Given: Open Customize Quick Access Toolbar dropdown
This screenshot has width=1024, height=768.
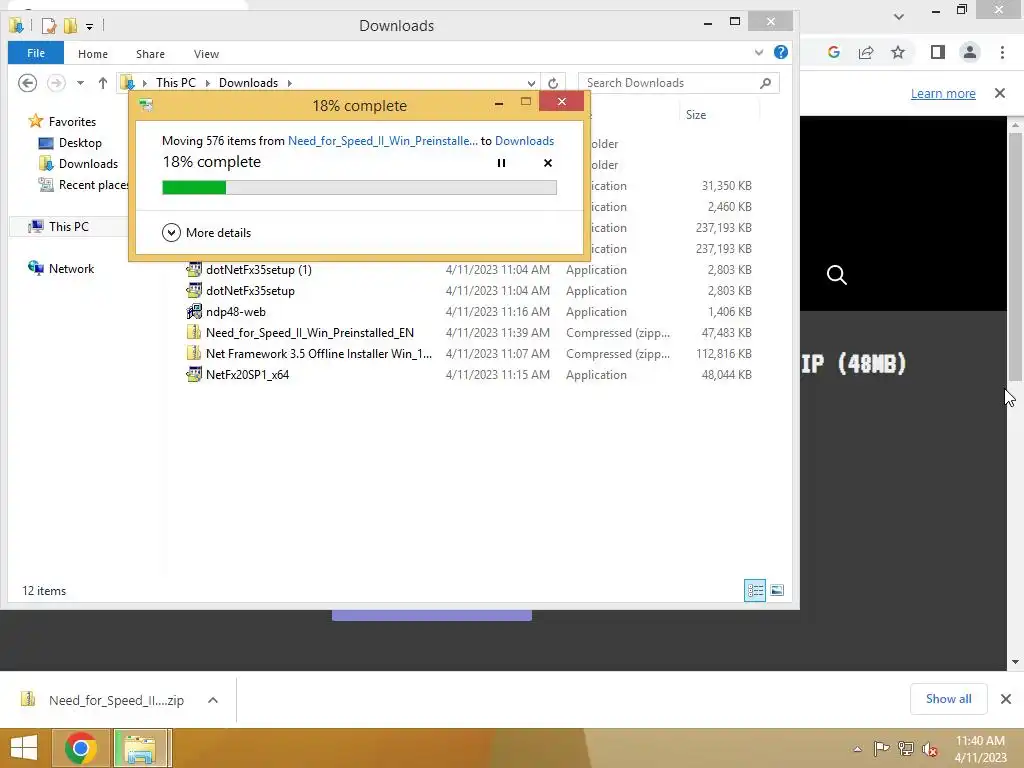Looking at the screenshot, I should pos(89,26).
